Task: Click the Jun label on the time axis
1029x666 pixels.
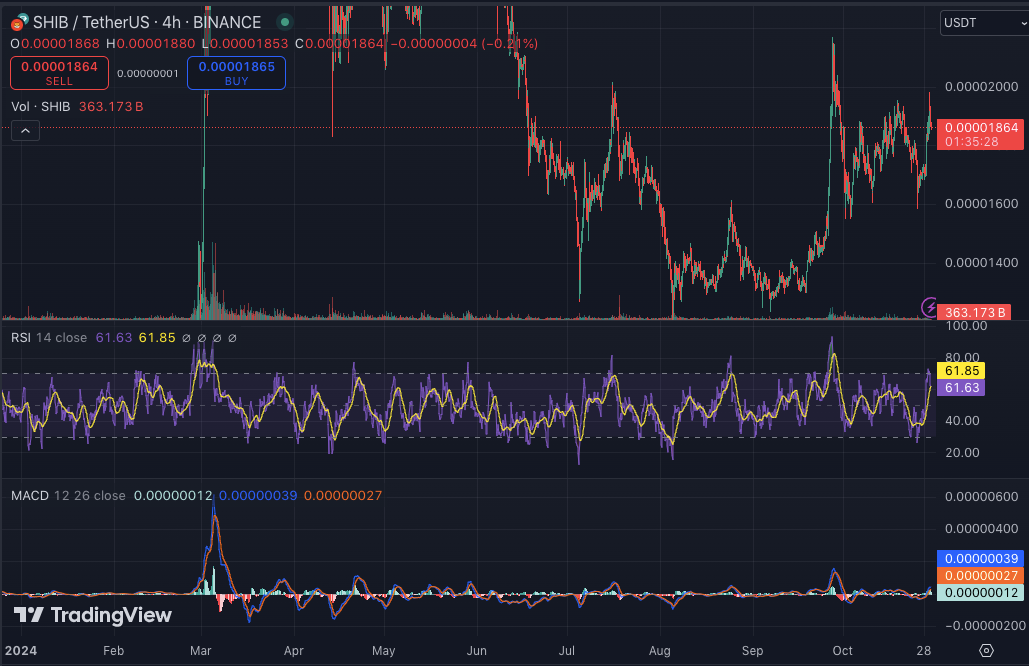Action: point(476,650)
